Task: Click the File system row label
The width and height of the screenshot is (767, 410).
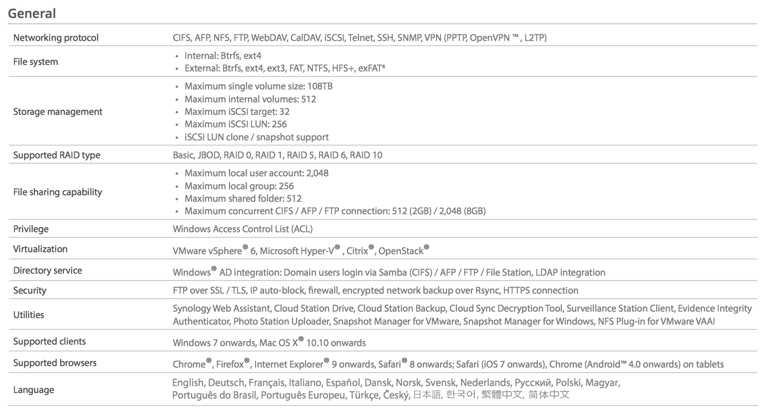Action: tap(36, 62)
